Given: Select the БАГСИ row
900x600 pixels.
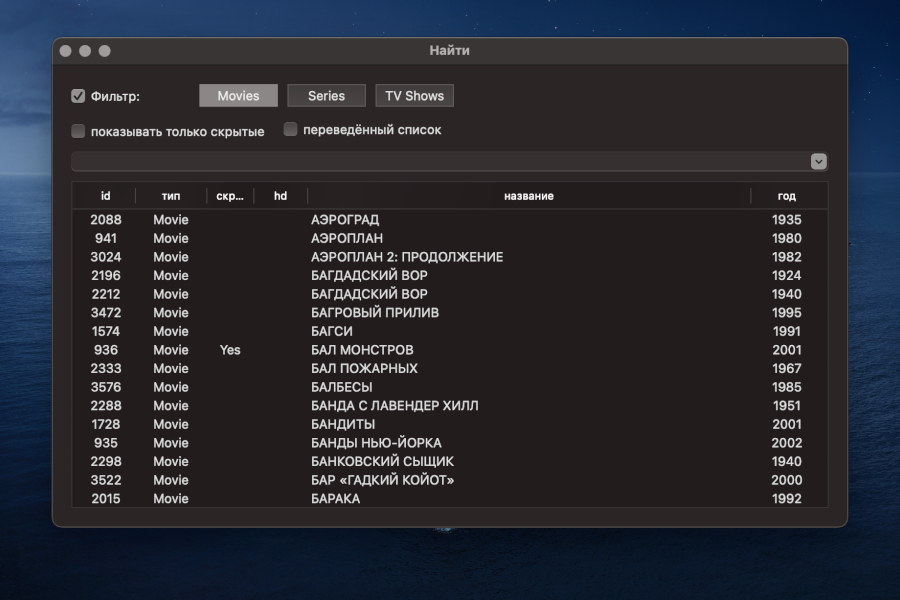Looking at the screenshot, I should 450,331.
